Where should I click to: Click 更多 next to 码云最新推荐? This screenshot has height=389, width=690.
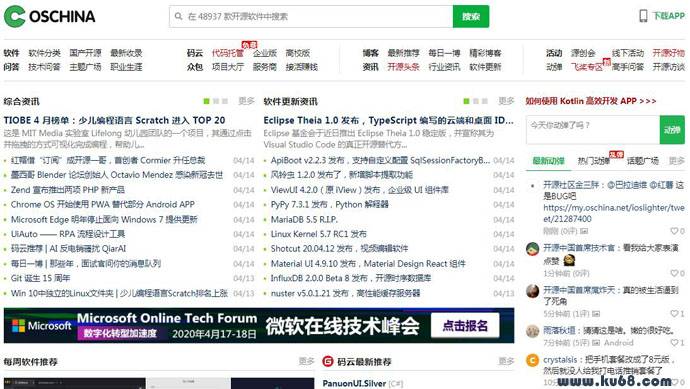click(x=506, y=361)
